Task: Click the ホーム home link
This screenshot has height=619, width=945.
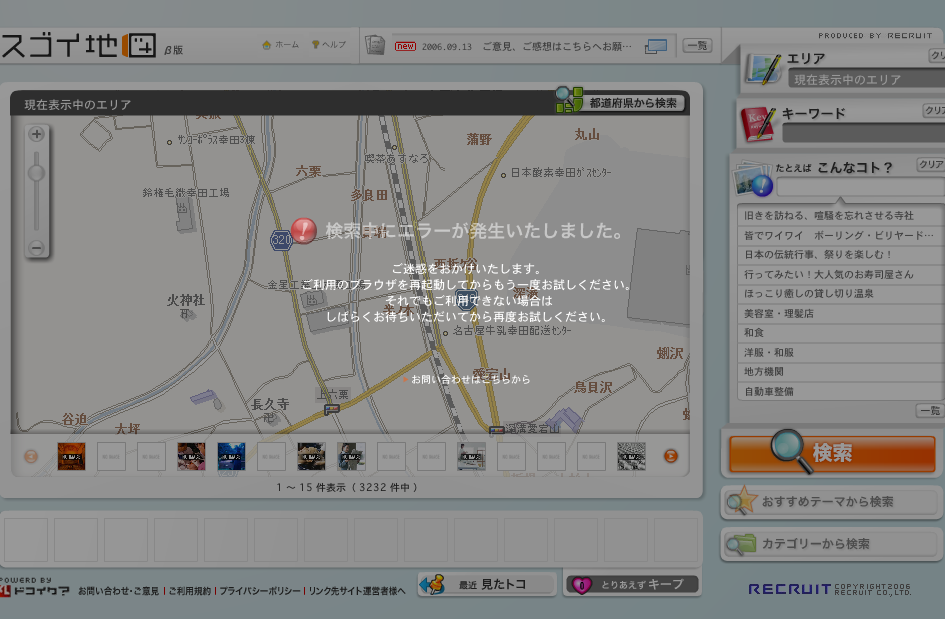Action: coord(280,45)
